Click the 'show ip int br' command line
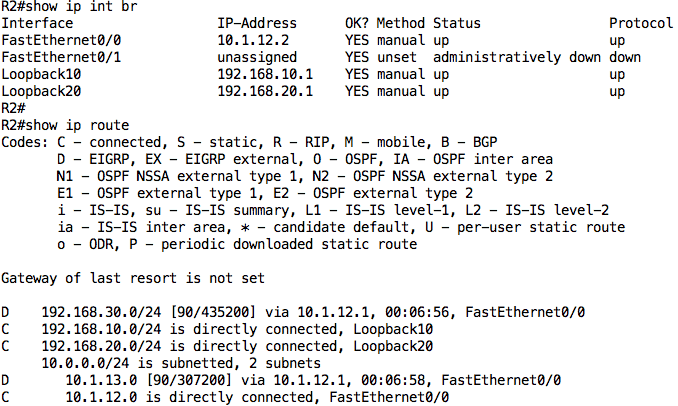The height and width of the screenshot is (406, 678). (69, 6)
